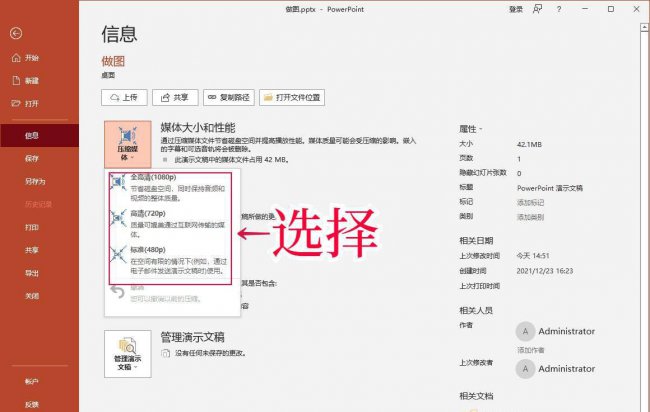Click the home icon beside 开始
The height and width of the screenshot is (412, 650).
[16, 58]
